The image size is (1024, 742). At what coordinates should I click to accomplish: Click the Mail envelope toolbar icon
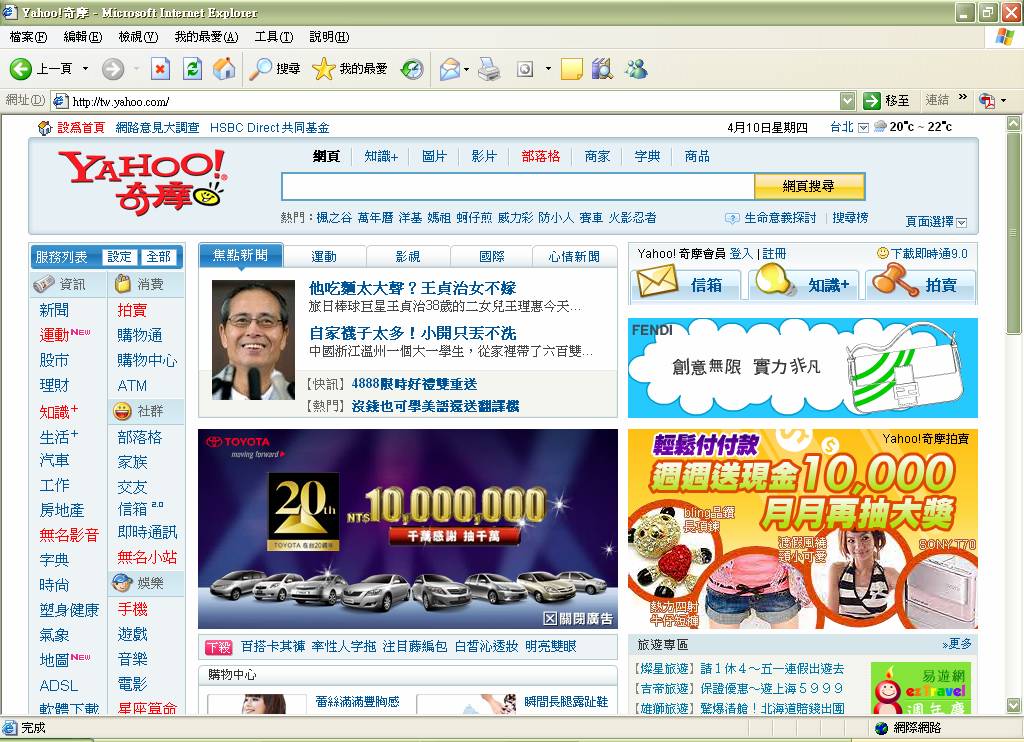450,69
